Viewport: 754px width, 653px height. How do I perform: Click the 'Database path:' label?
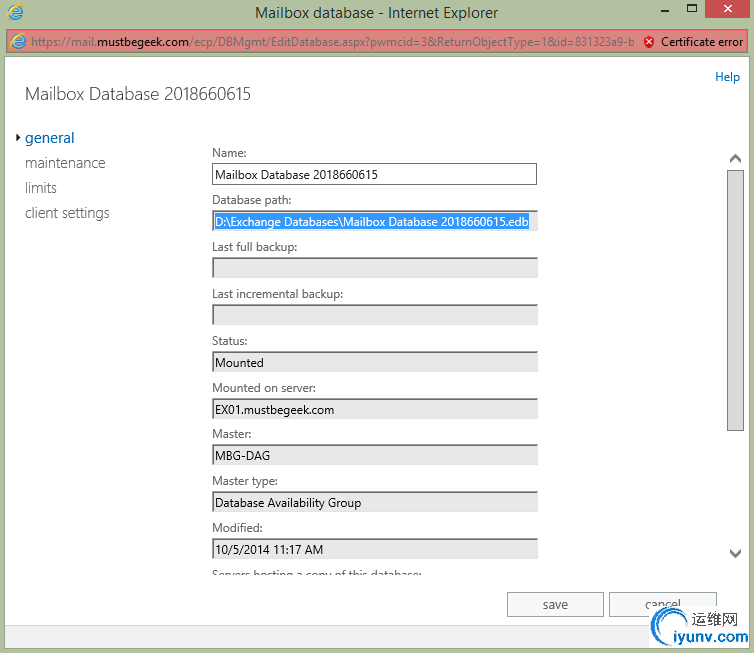tap(251, 200)
